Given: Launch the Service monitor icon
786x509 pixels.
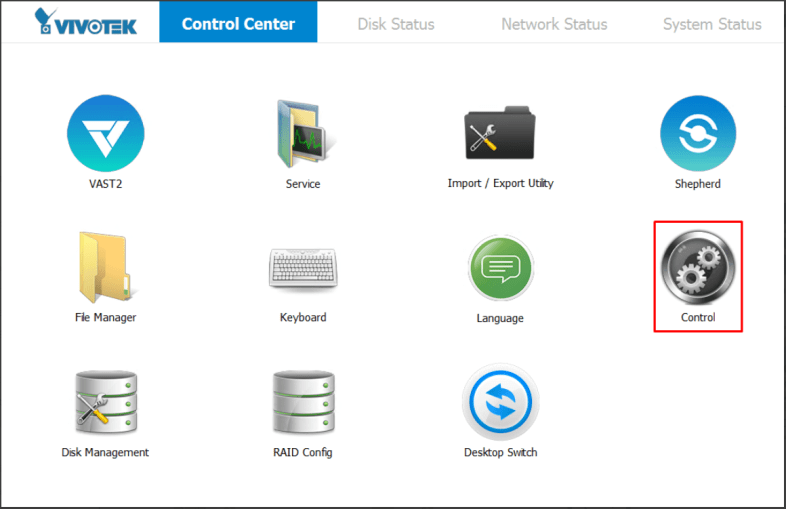Looking at the screenshot, I should click(x=302, y=133).
